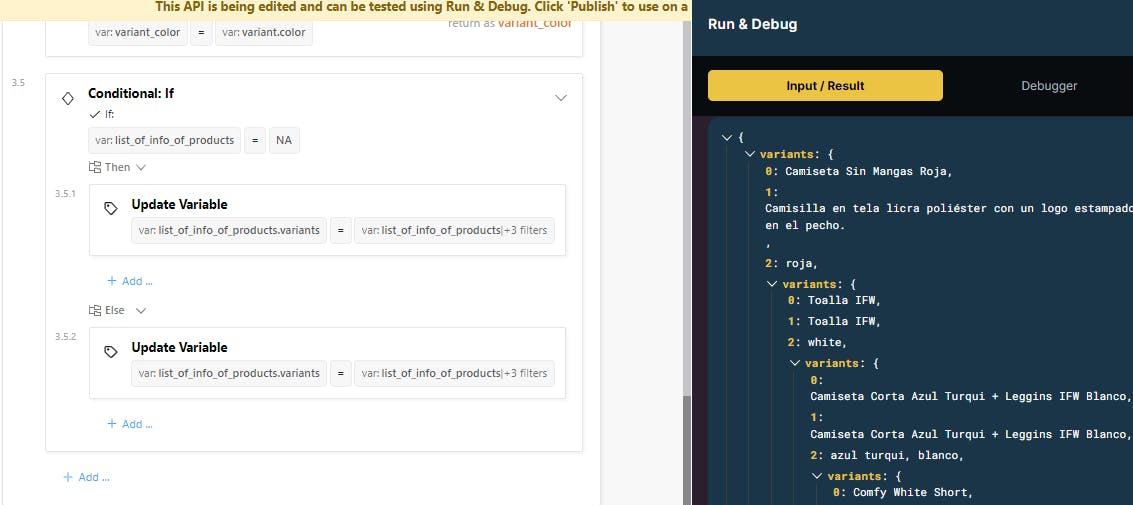Click the 'Else' branch label
This screenshot has width=1133, height=505.
115,310
